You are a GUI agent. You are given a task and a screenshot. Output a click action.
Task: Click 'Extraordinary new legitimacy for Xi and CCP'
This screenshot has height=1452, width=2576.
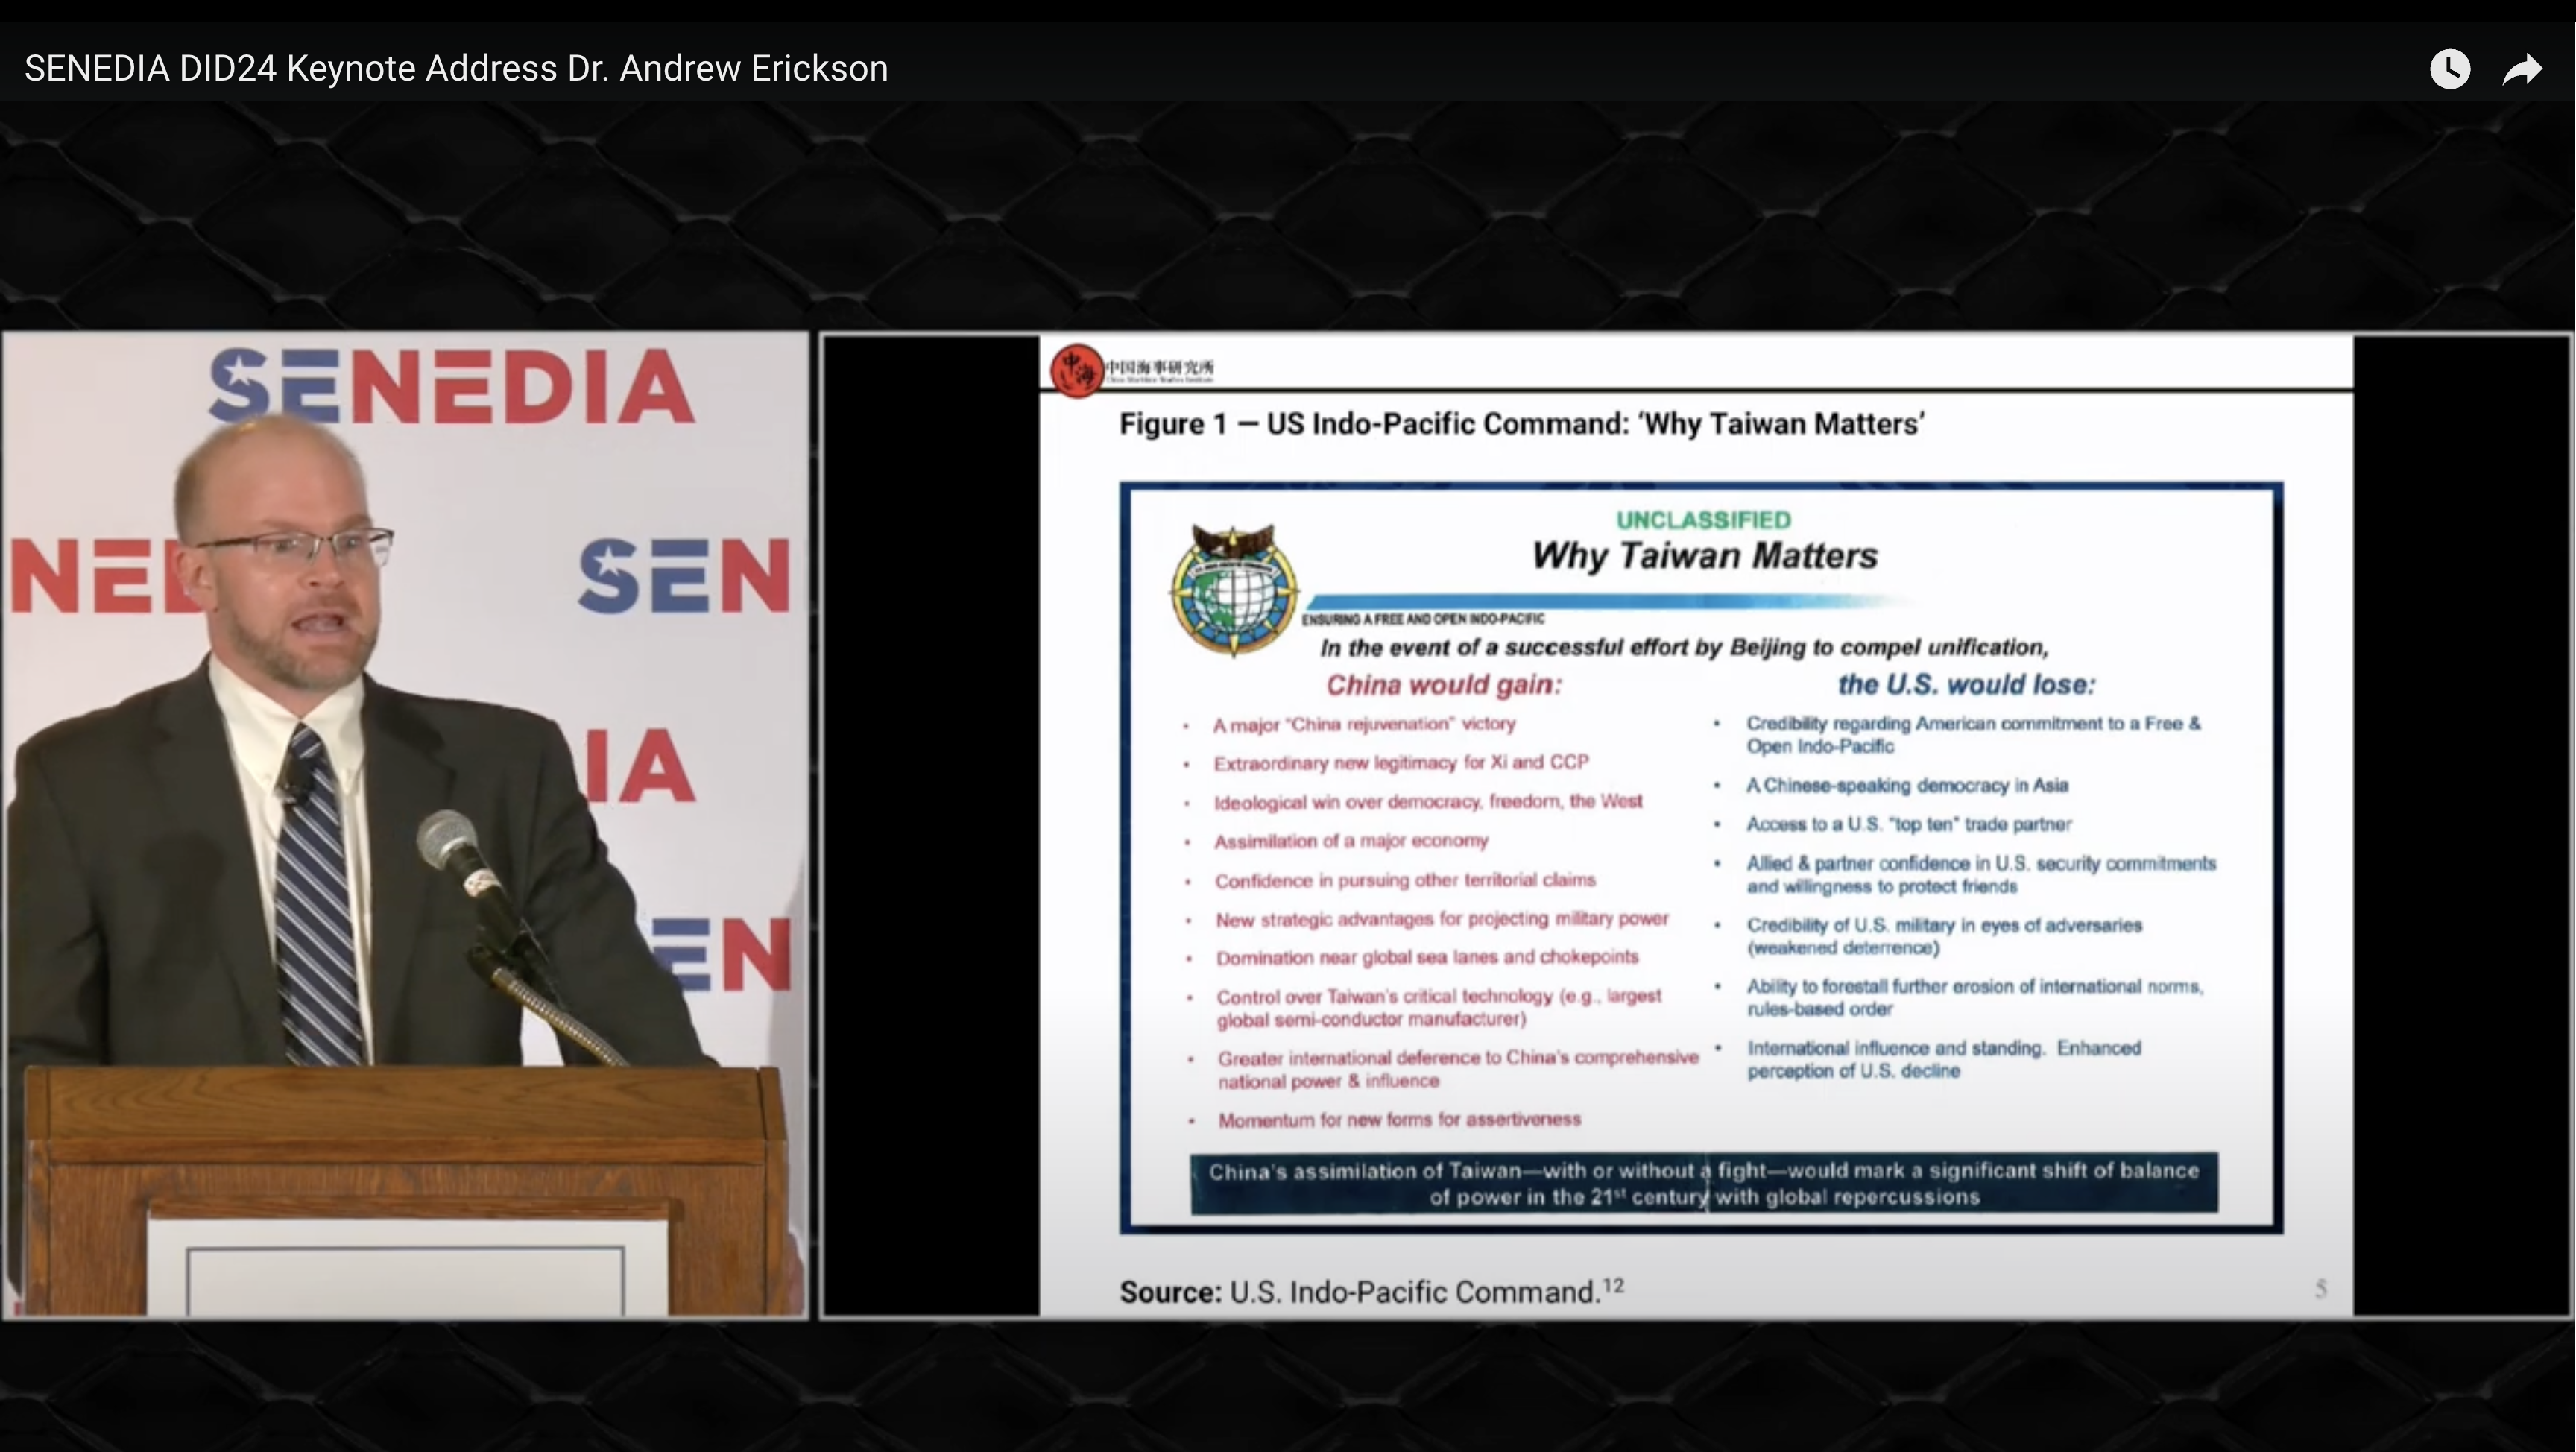1401,763
